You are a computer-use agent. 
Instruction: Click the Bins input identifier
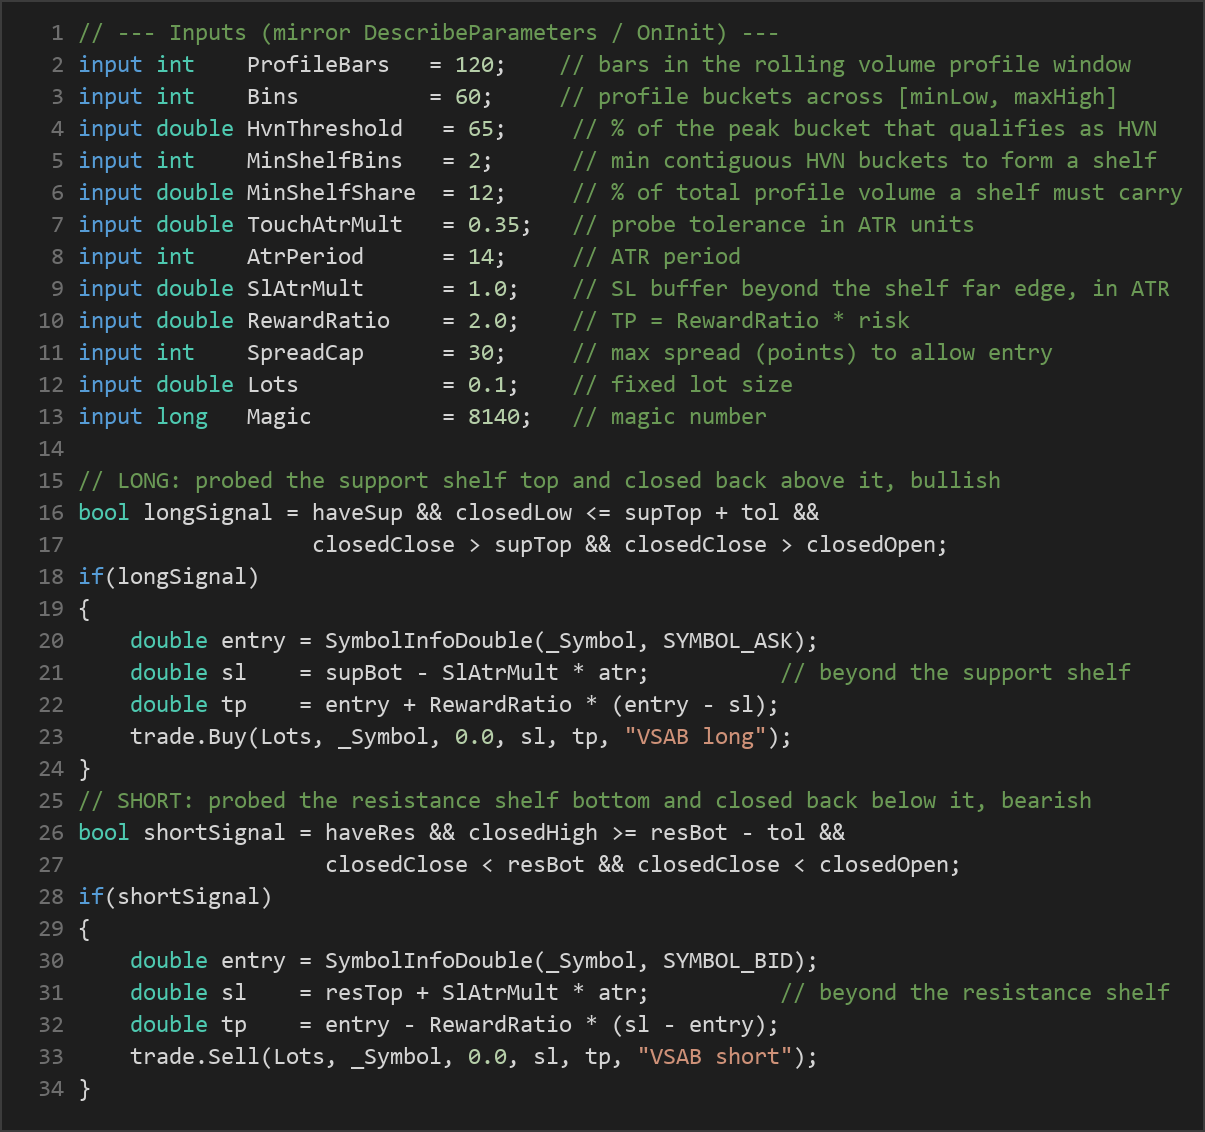point(273,97)
